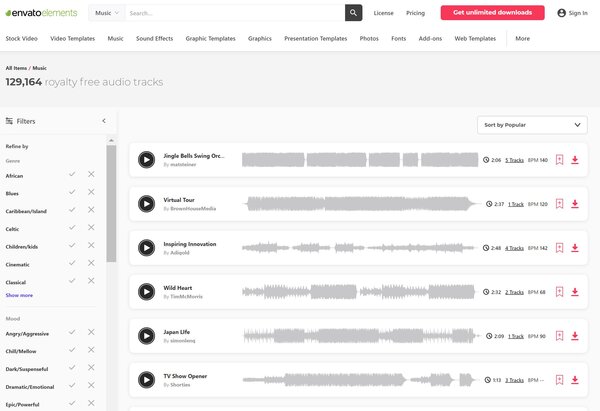
Task: Expand genres with Show more
Action: 19,295
